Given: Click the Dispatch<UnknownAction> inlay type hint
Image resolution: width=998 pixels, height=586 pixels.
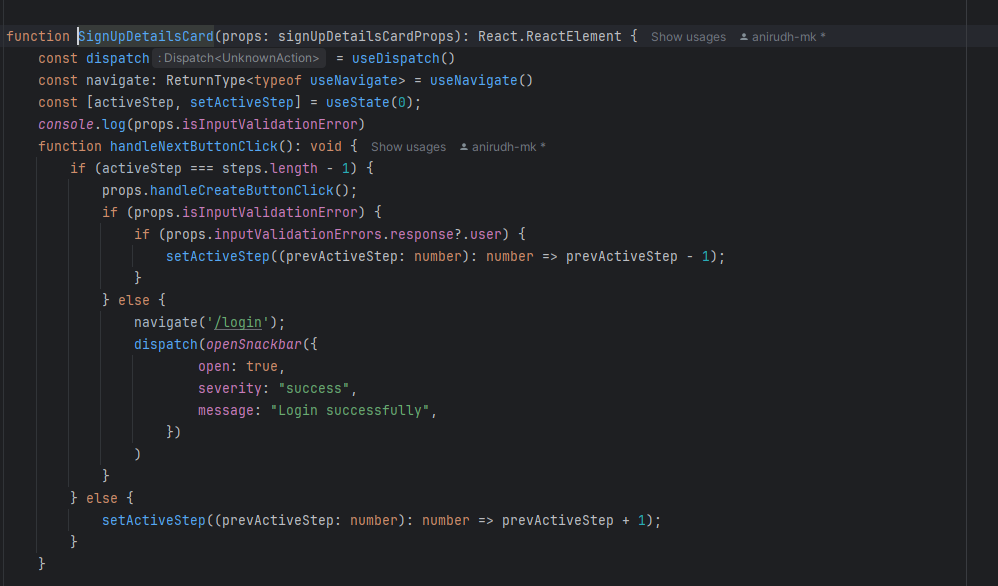Looking at the screenshot, I should click(239, 58).
